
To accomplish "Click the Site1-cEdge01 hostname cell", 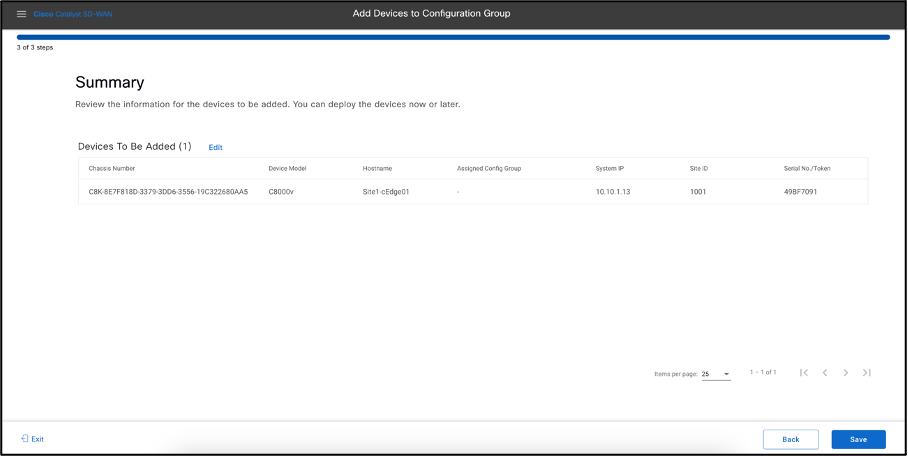I will (x=386, y=191).
